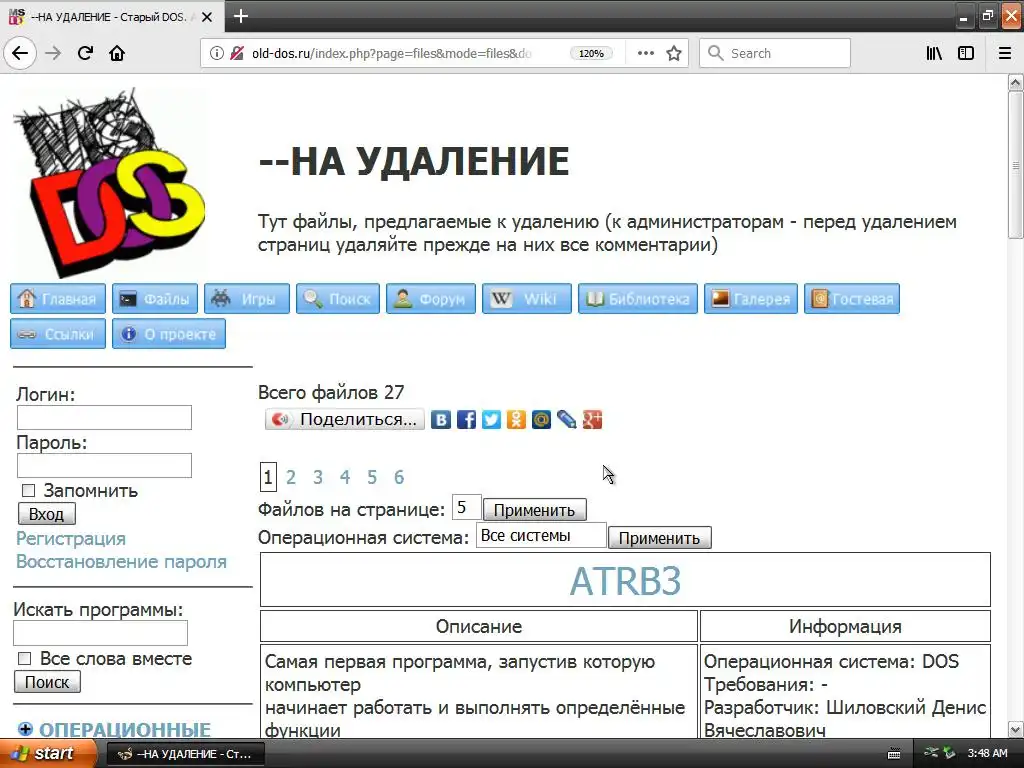The height and width of the screenshot is (768, 1024).
Task: Click the page scrollbar down arrow
Action: [x=1016, y=729]
